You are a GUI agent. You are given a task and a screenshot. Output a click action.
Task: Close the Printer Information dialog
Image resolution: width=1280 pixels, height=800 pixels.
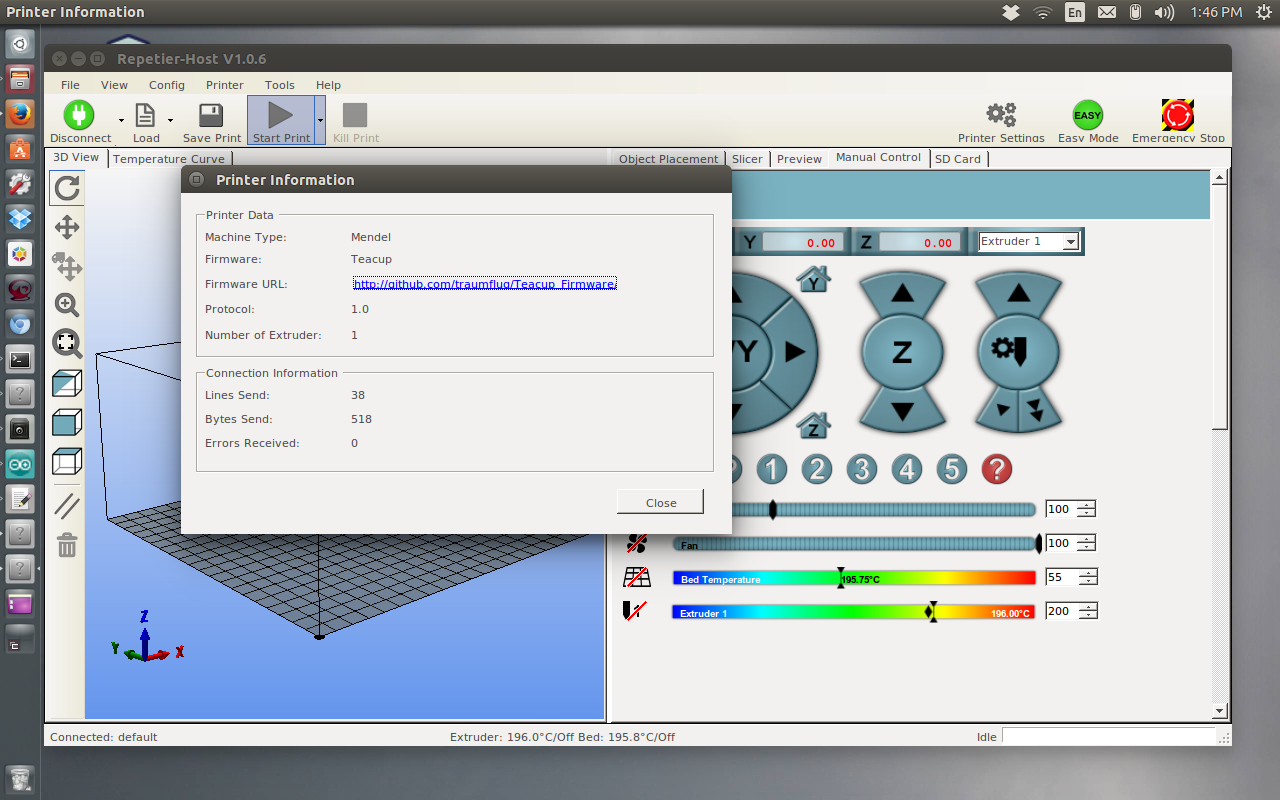[x=661, y=503]
